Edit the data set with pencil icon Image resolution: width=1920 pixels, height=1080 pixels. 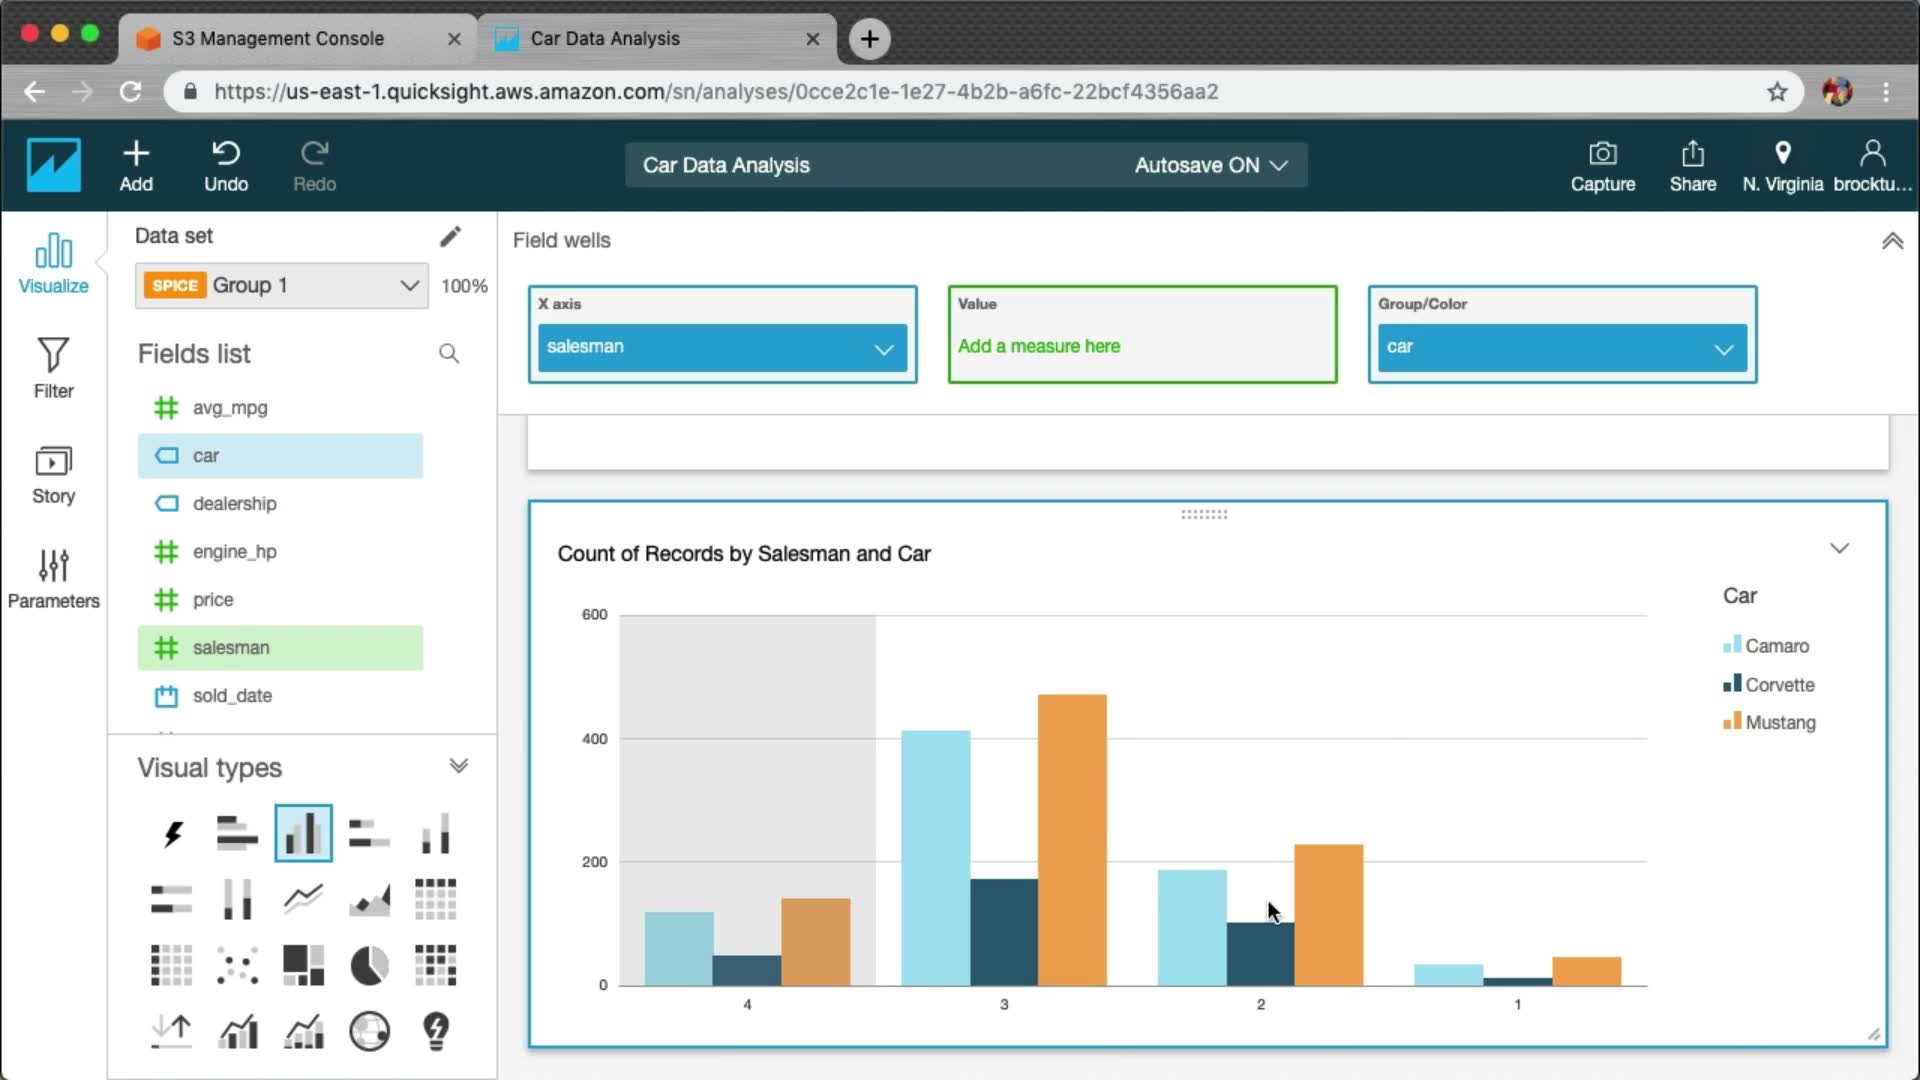[450, 236]
